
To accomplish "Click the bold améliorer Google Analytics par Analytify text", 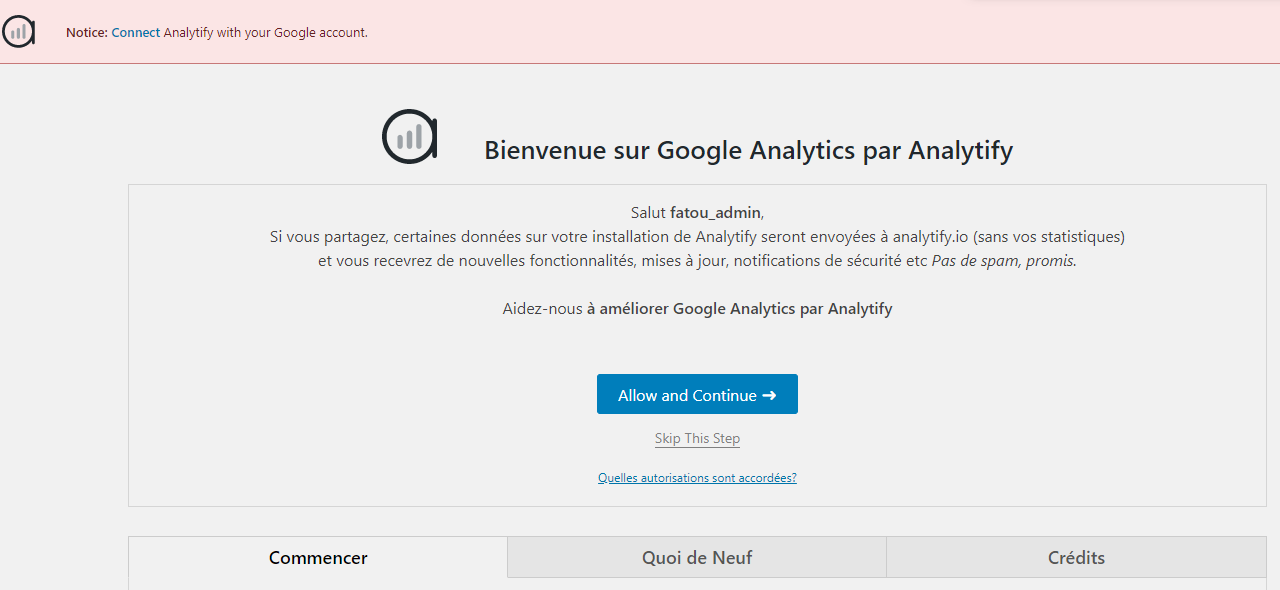I will [x=739, y=308].
